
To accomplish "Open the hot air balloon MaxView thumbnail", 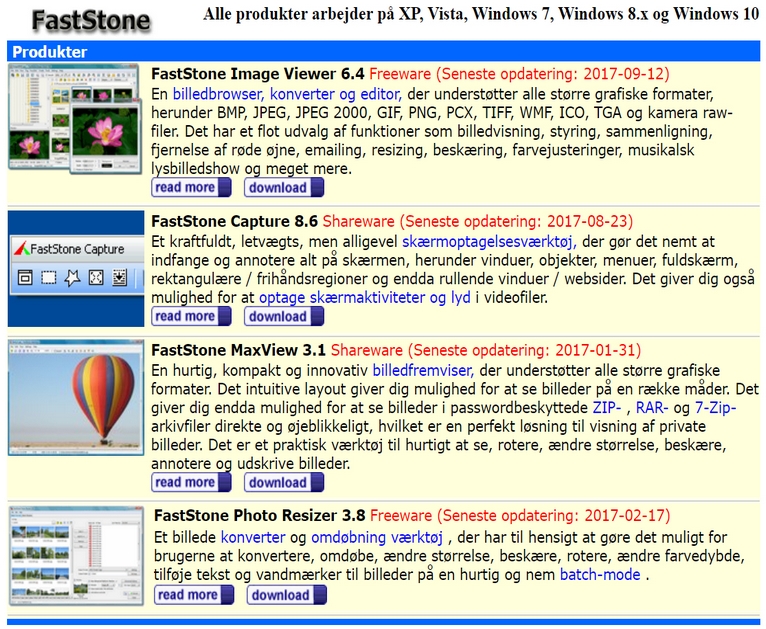I will click(76, 398).
